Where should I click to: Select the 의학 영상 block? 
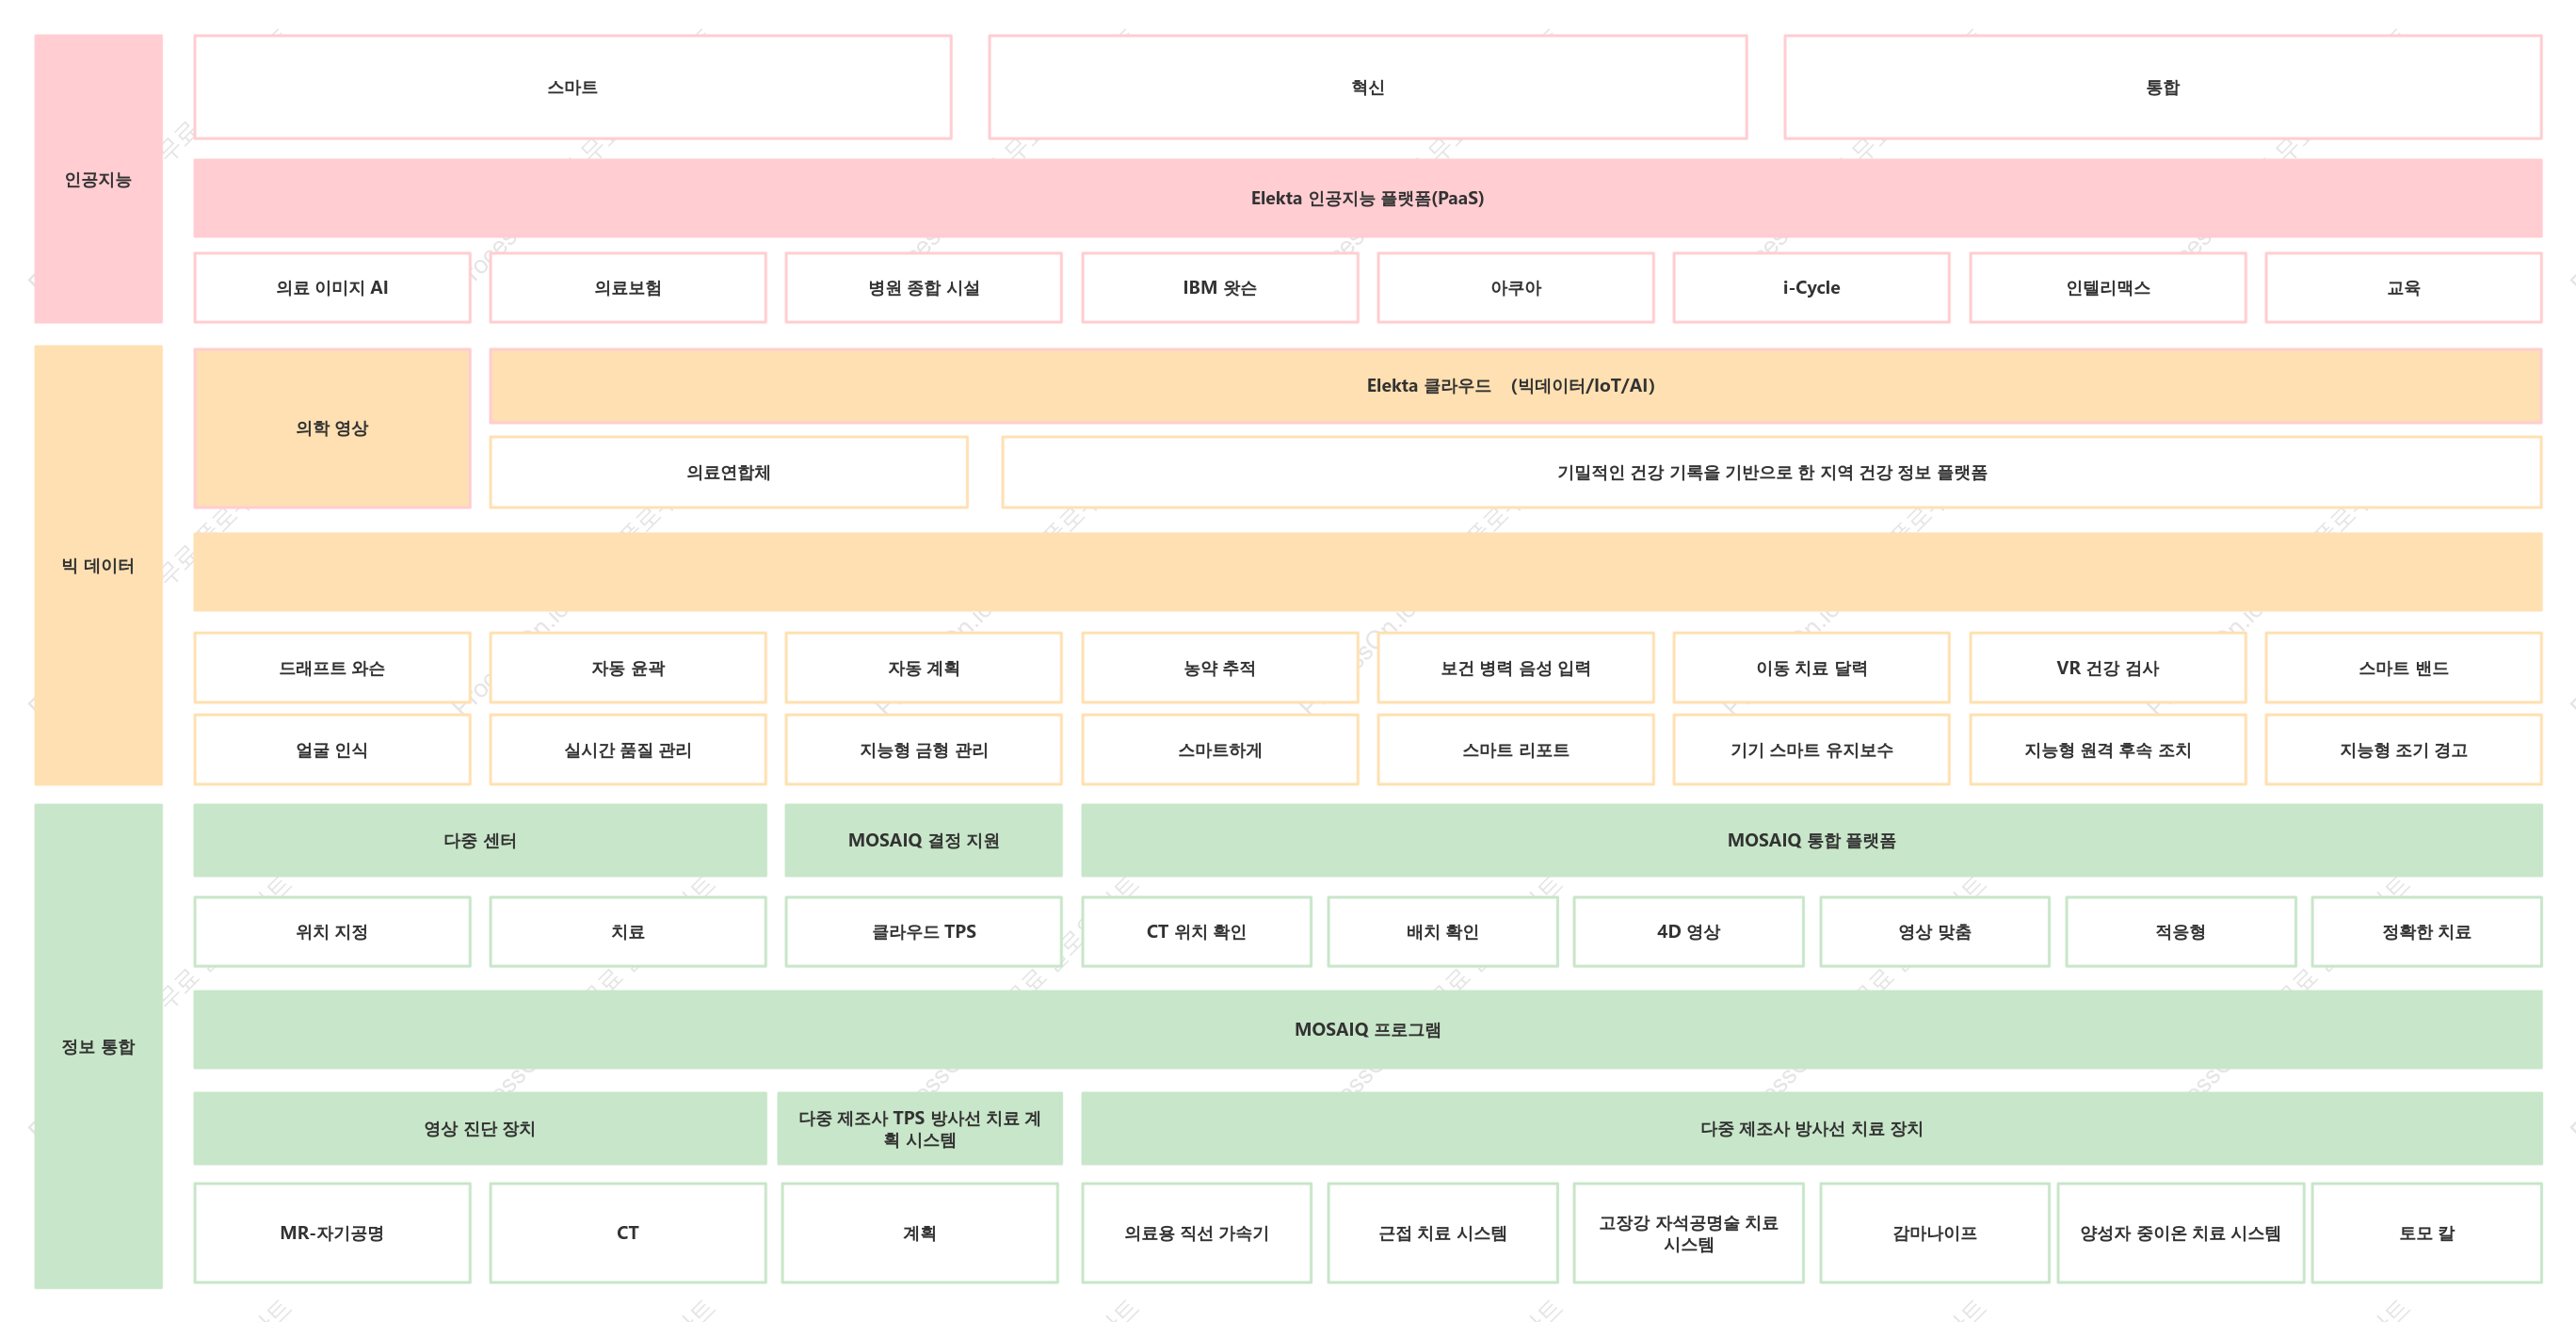click(x=332, y=428)
